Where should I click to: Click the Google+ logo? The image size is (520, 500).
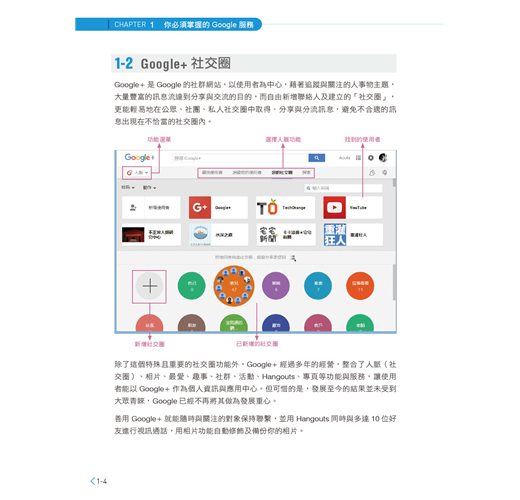139,157
